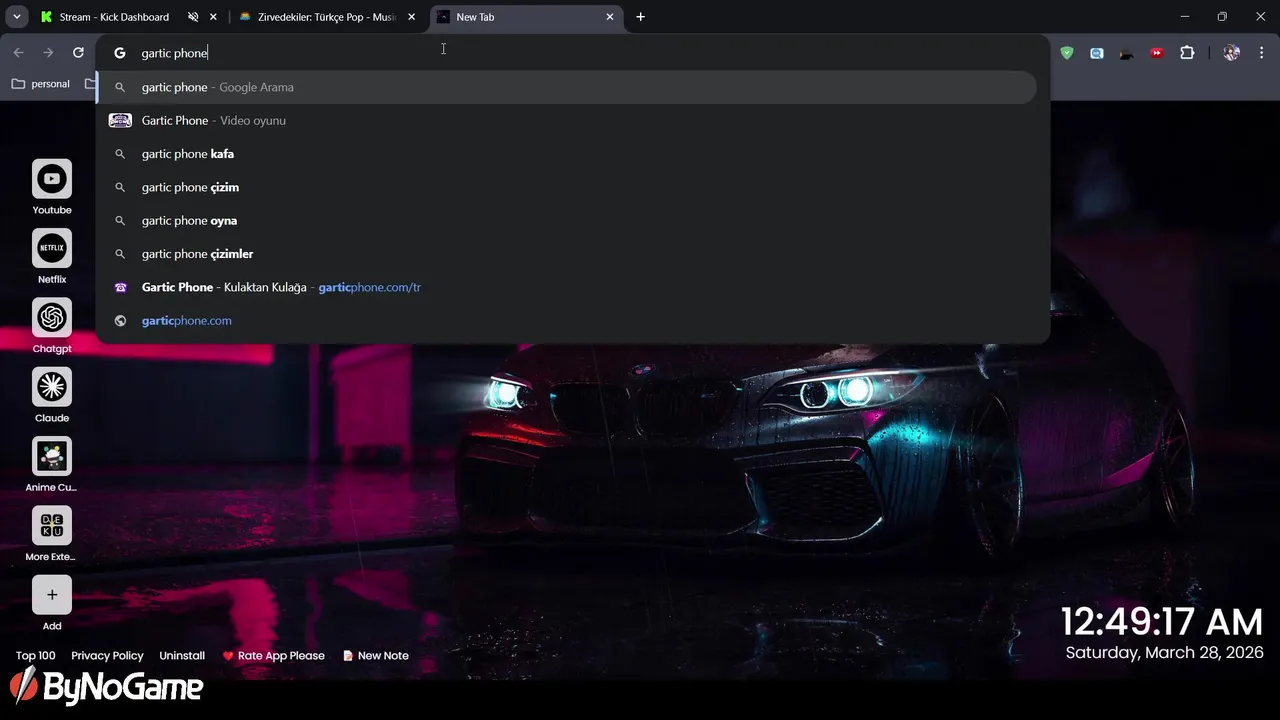This screenshot has height=720, width=1280.
Task: Click the Uninstall link
Action: coord(182,656)
